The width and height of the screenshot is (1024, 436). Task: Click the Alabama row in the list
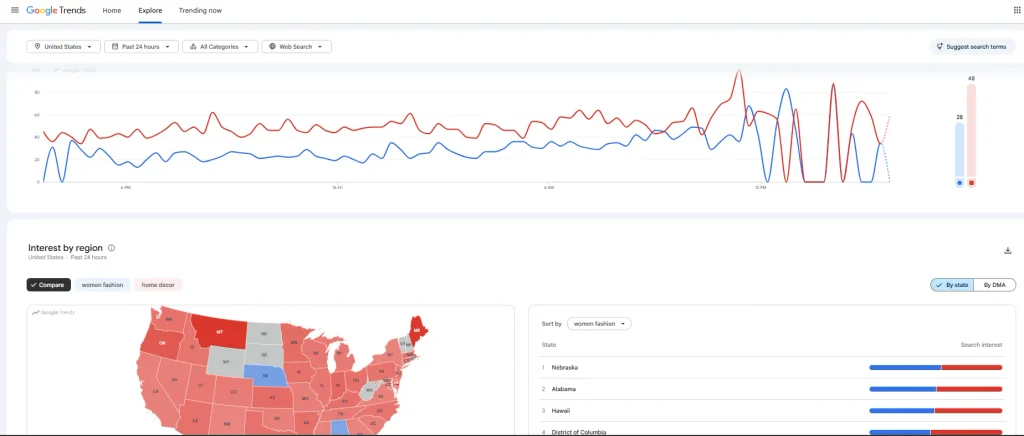772,389
